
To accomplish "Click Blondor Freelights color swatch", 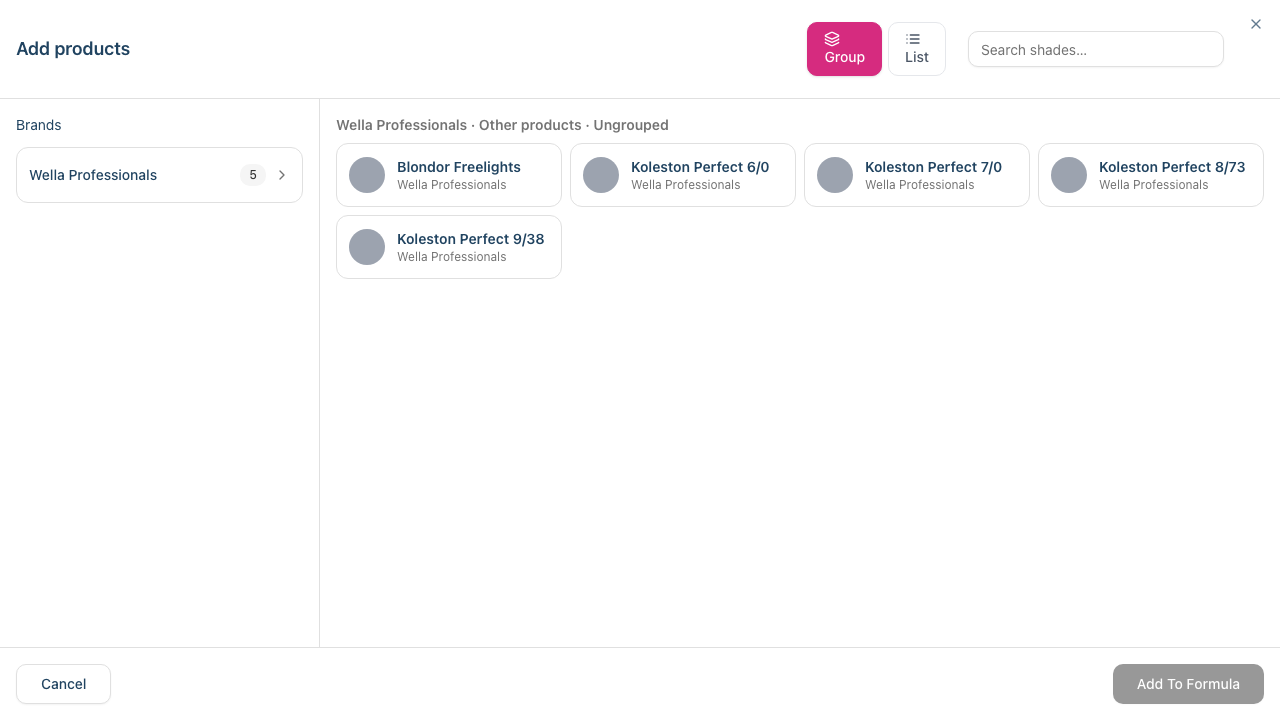I will tap(367, 175).
